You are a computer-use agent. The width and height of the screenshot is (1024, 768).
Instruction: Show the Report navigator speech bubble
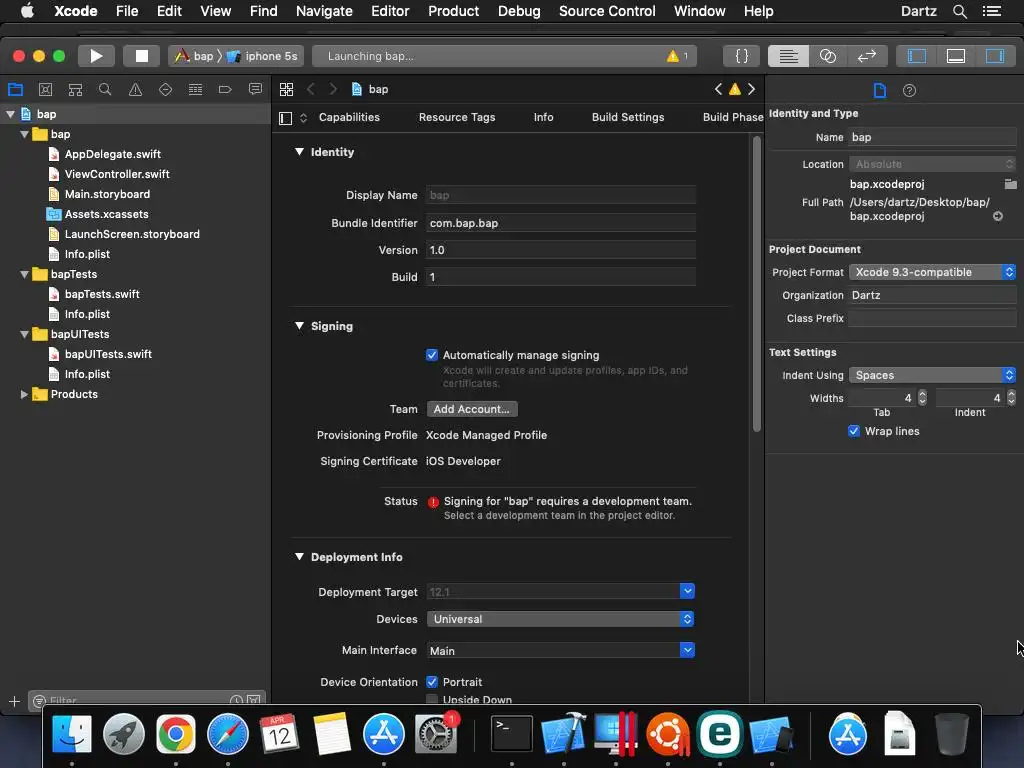pyautogui.click(x=255, y=89)
